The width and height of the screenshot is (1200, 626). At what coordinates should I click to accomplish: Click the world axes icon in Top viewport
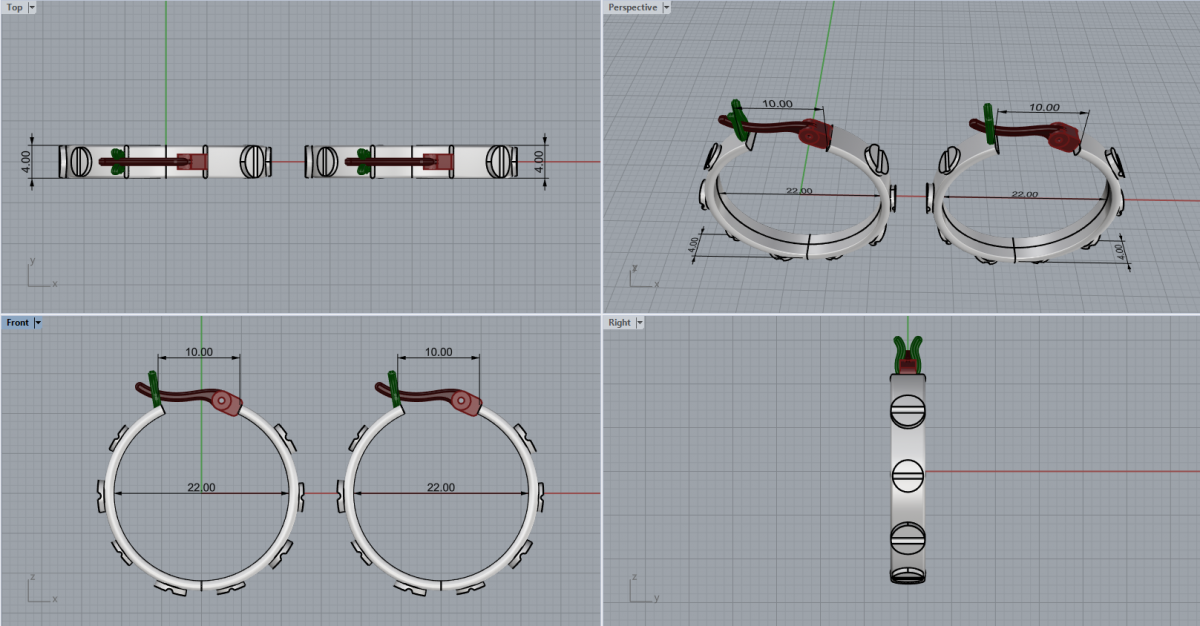[40, 274]
